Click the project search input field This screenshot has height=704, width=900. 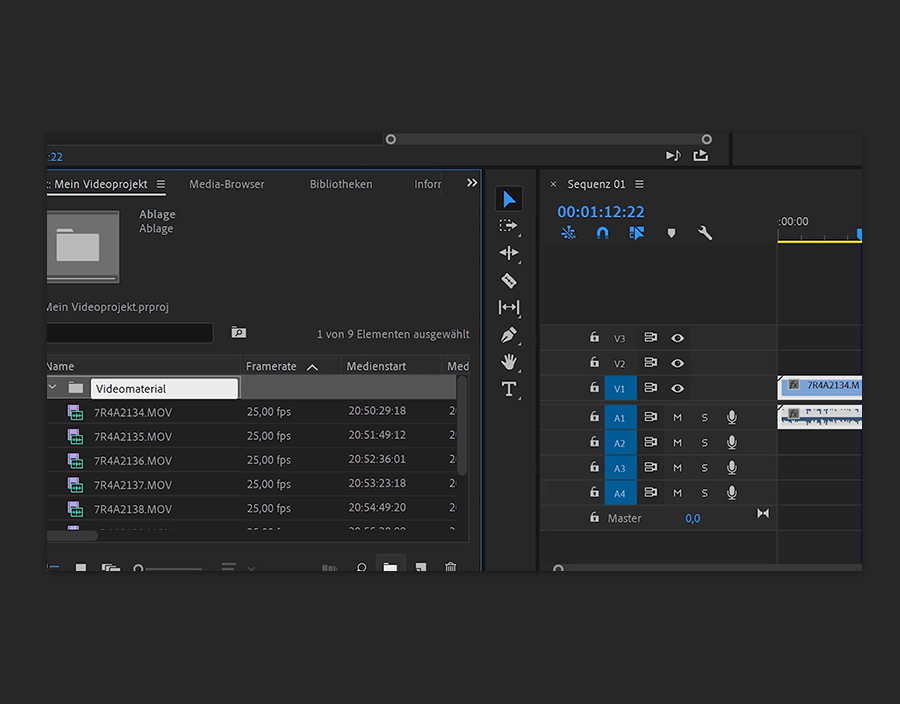pos(130,333)
